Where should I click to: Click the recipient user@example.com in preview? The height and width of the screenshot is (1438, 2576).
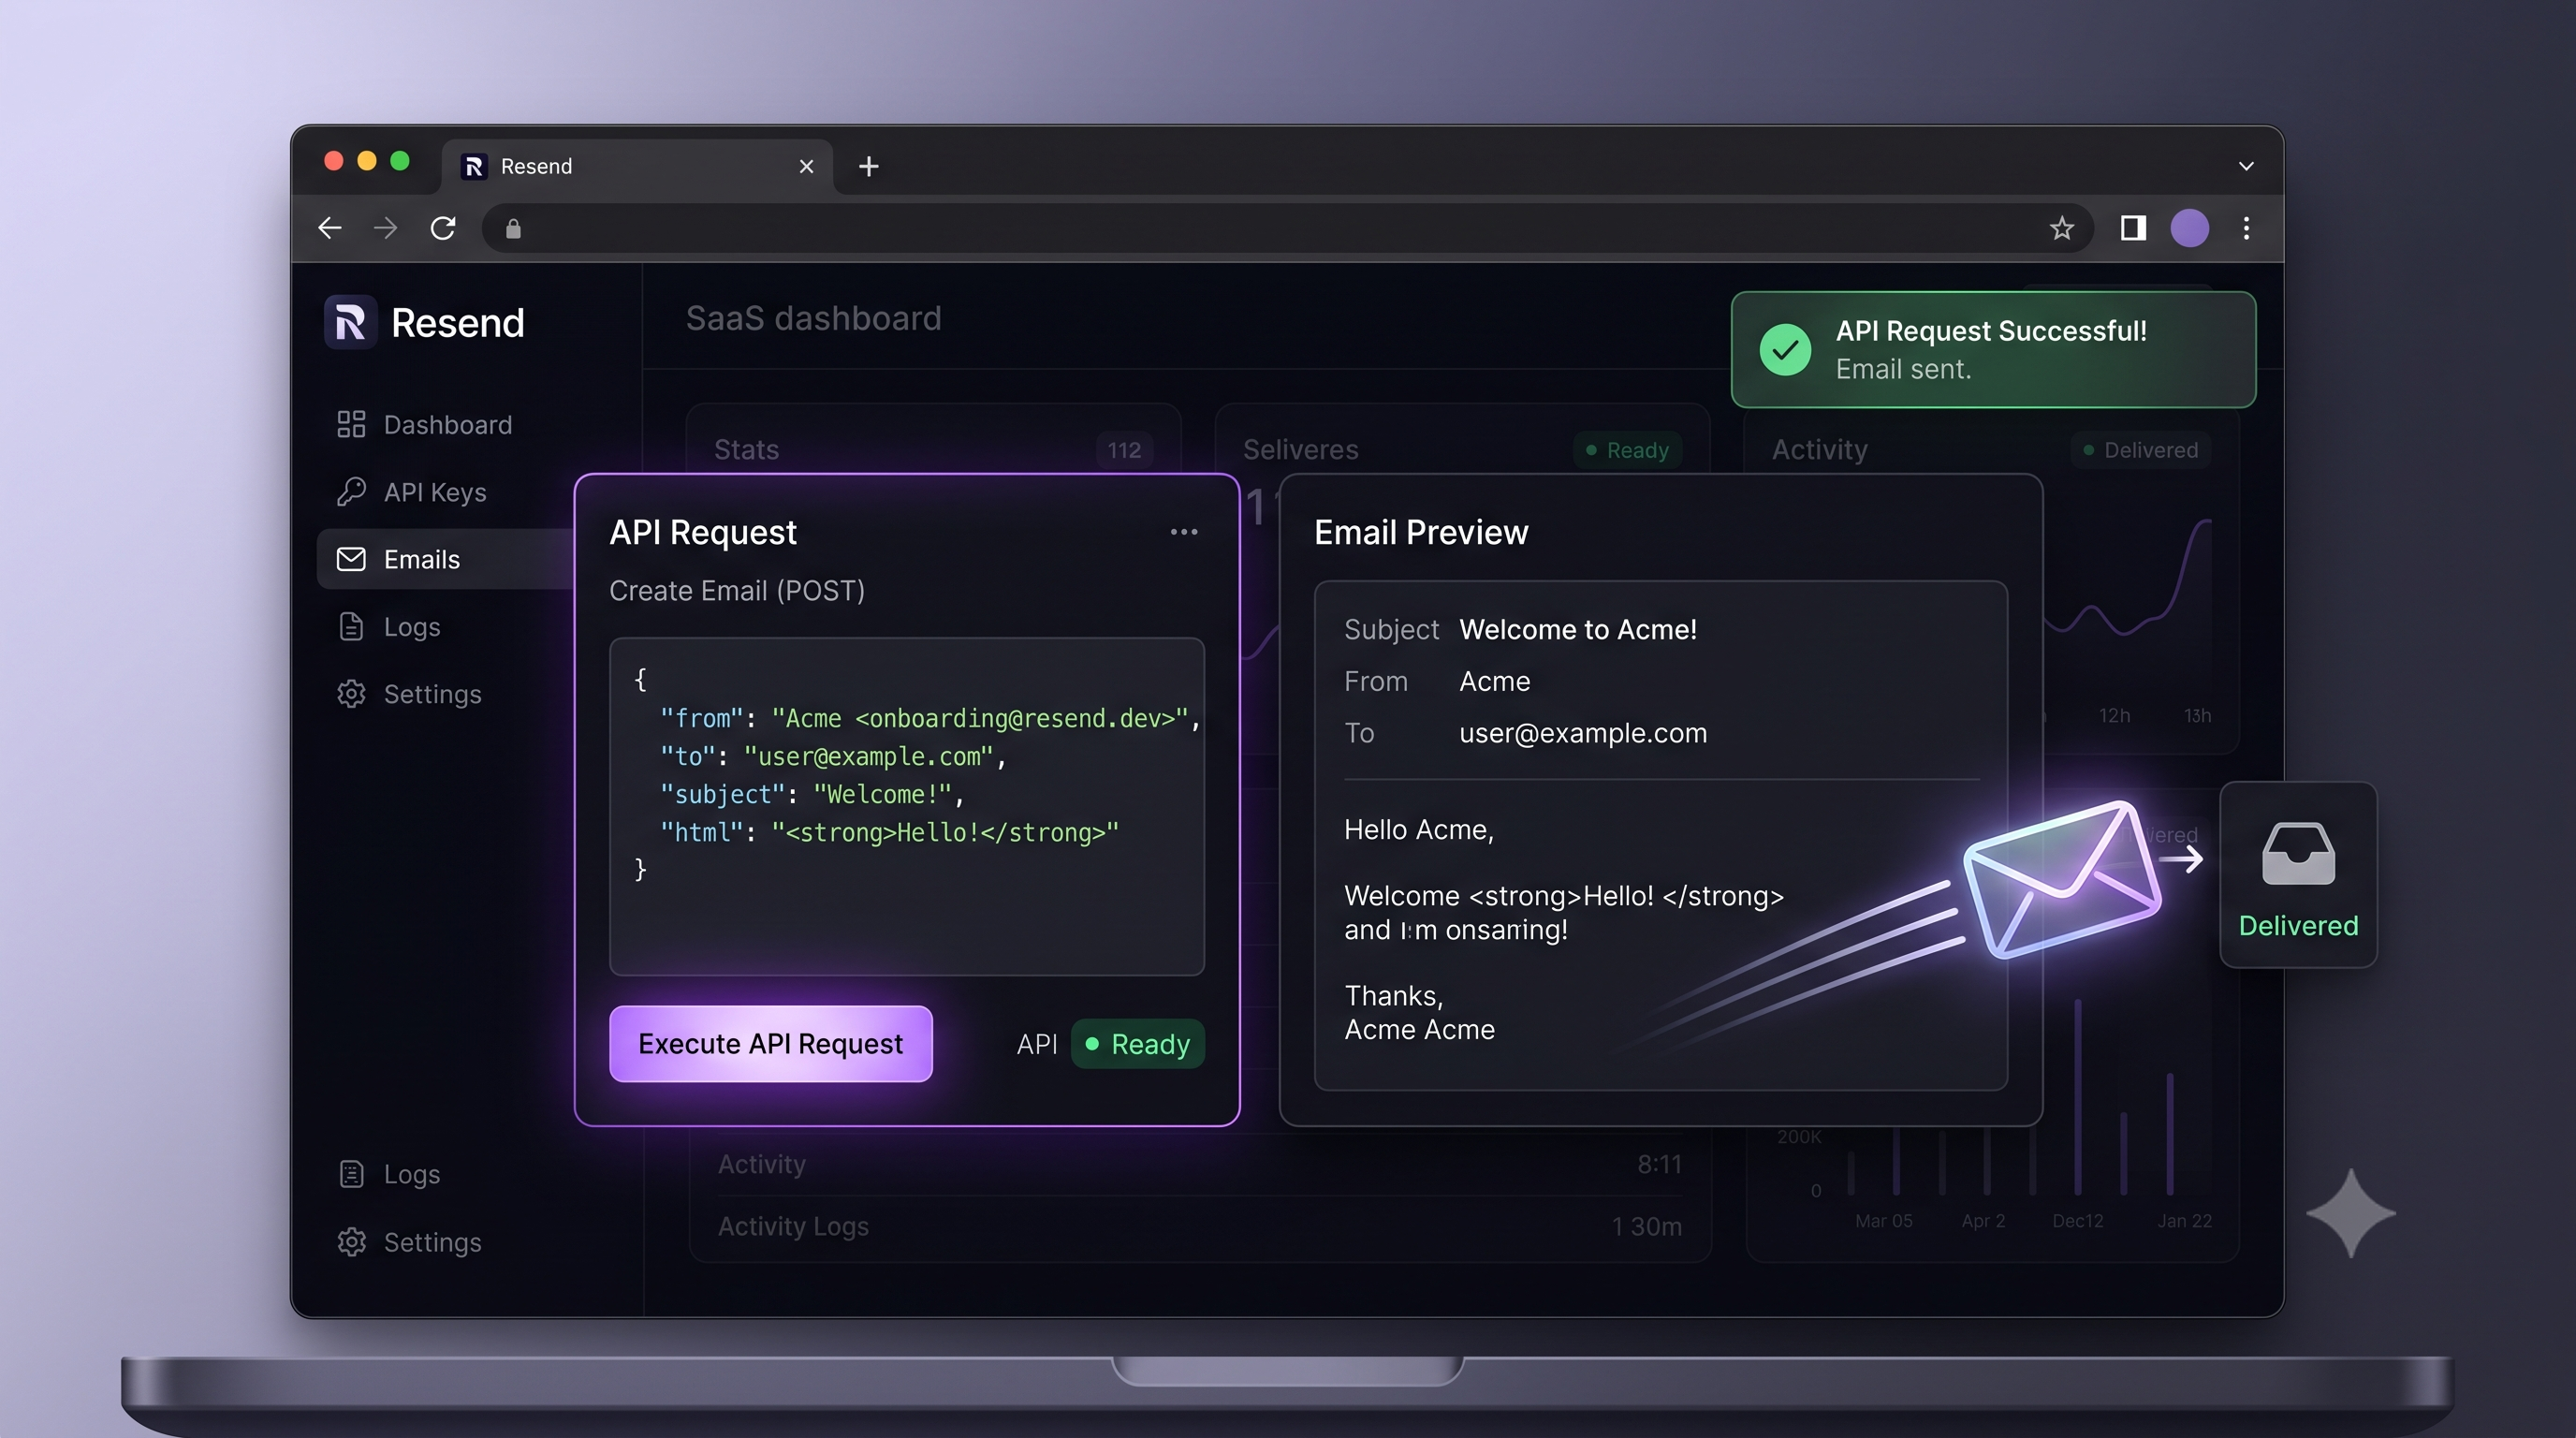(x=1583, y=733)
